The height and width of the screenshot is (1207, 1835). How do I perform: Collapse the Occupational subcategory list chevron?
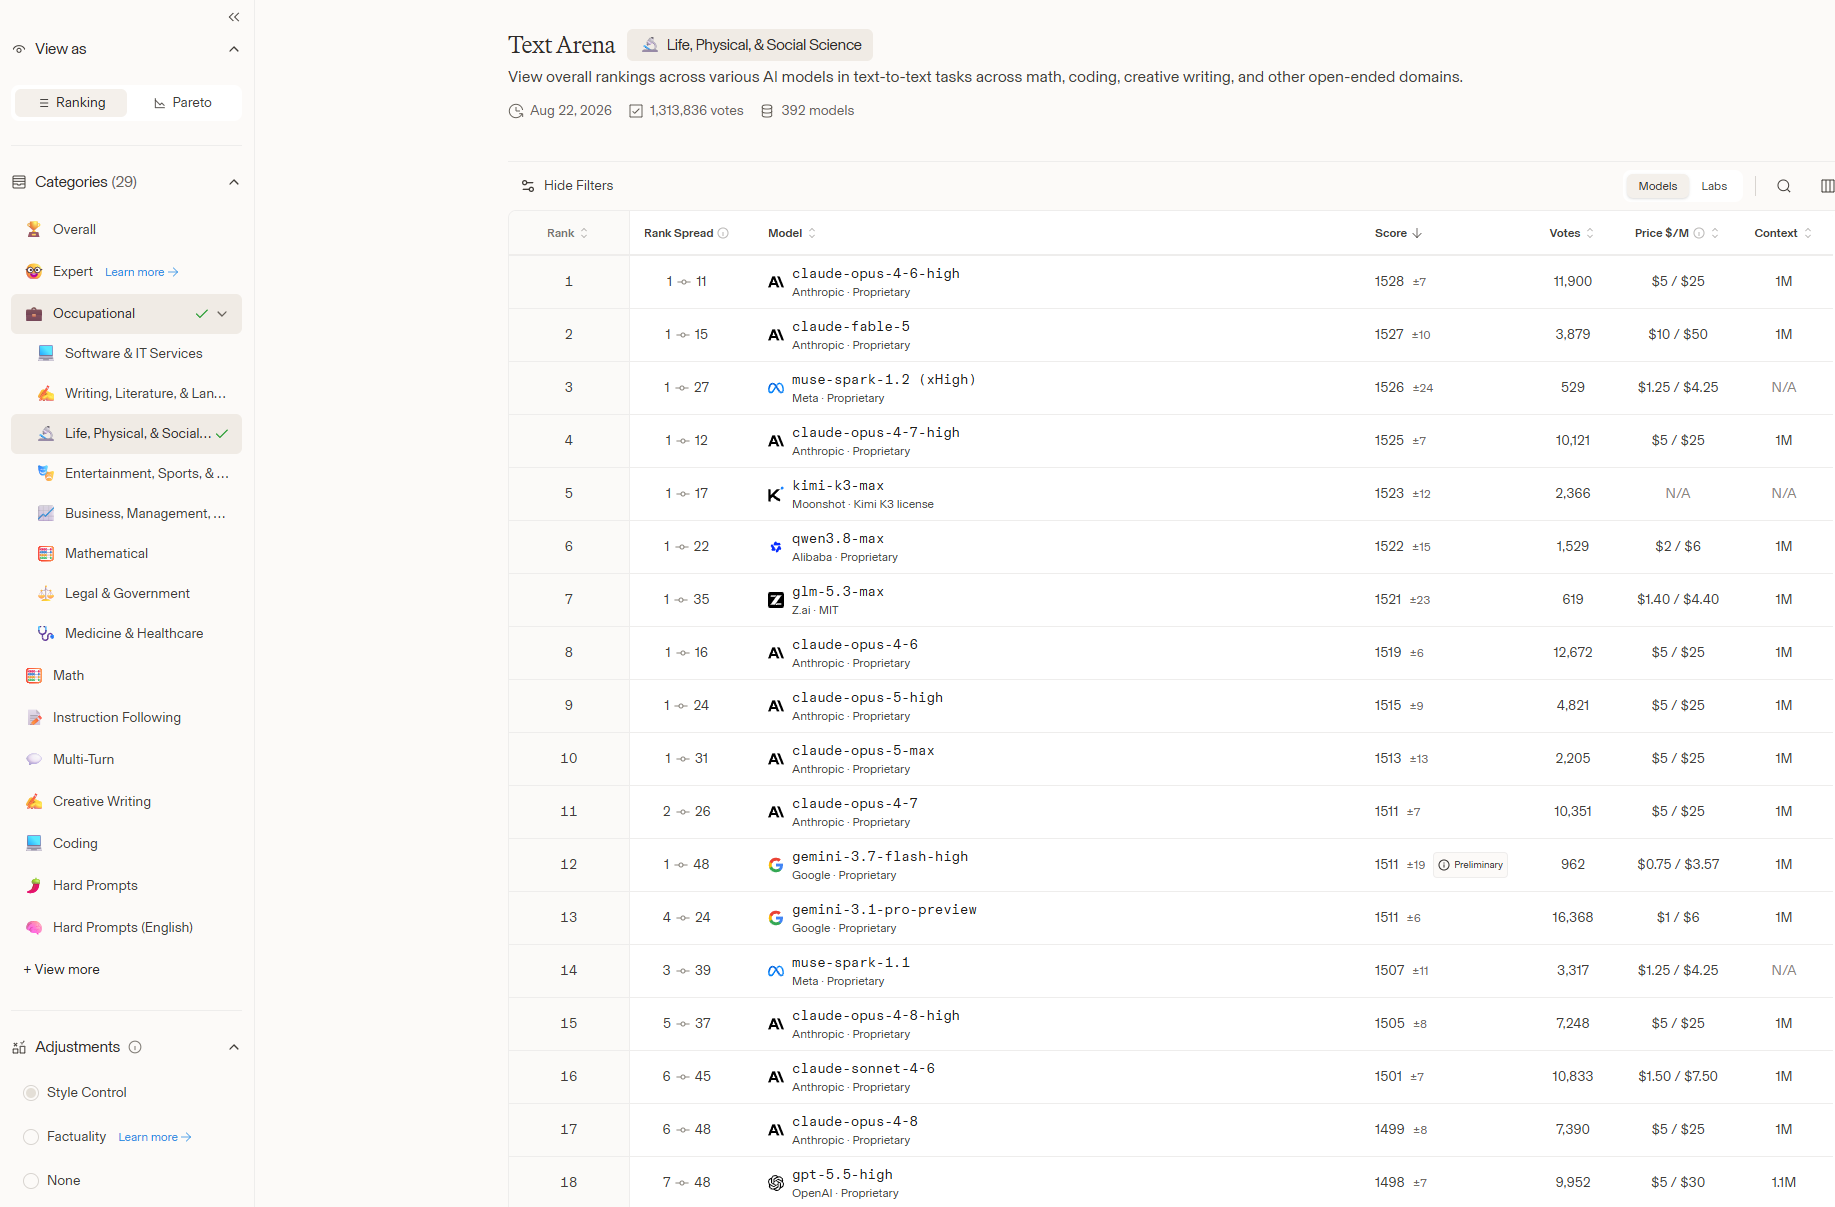[x=222, y=314]
